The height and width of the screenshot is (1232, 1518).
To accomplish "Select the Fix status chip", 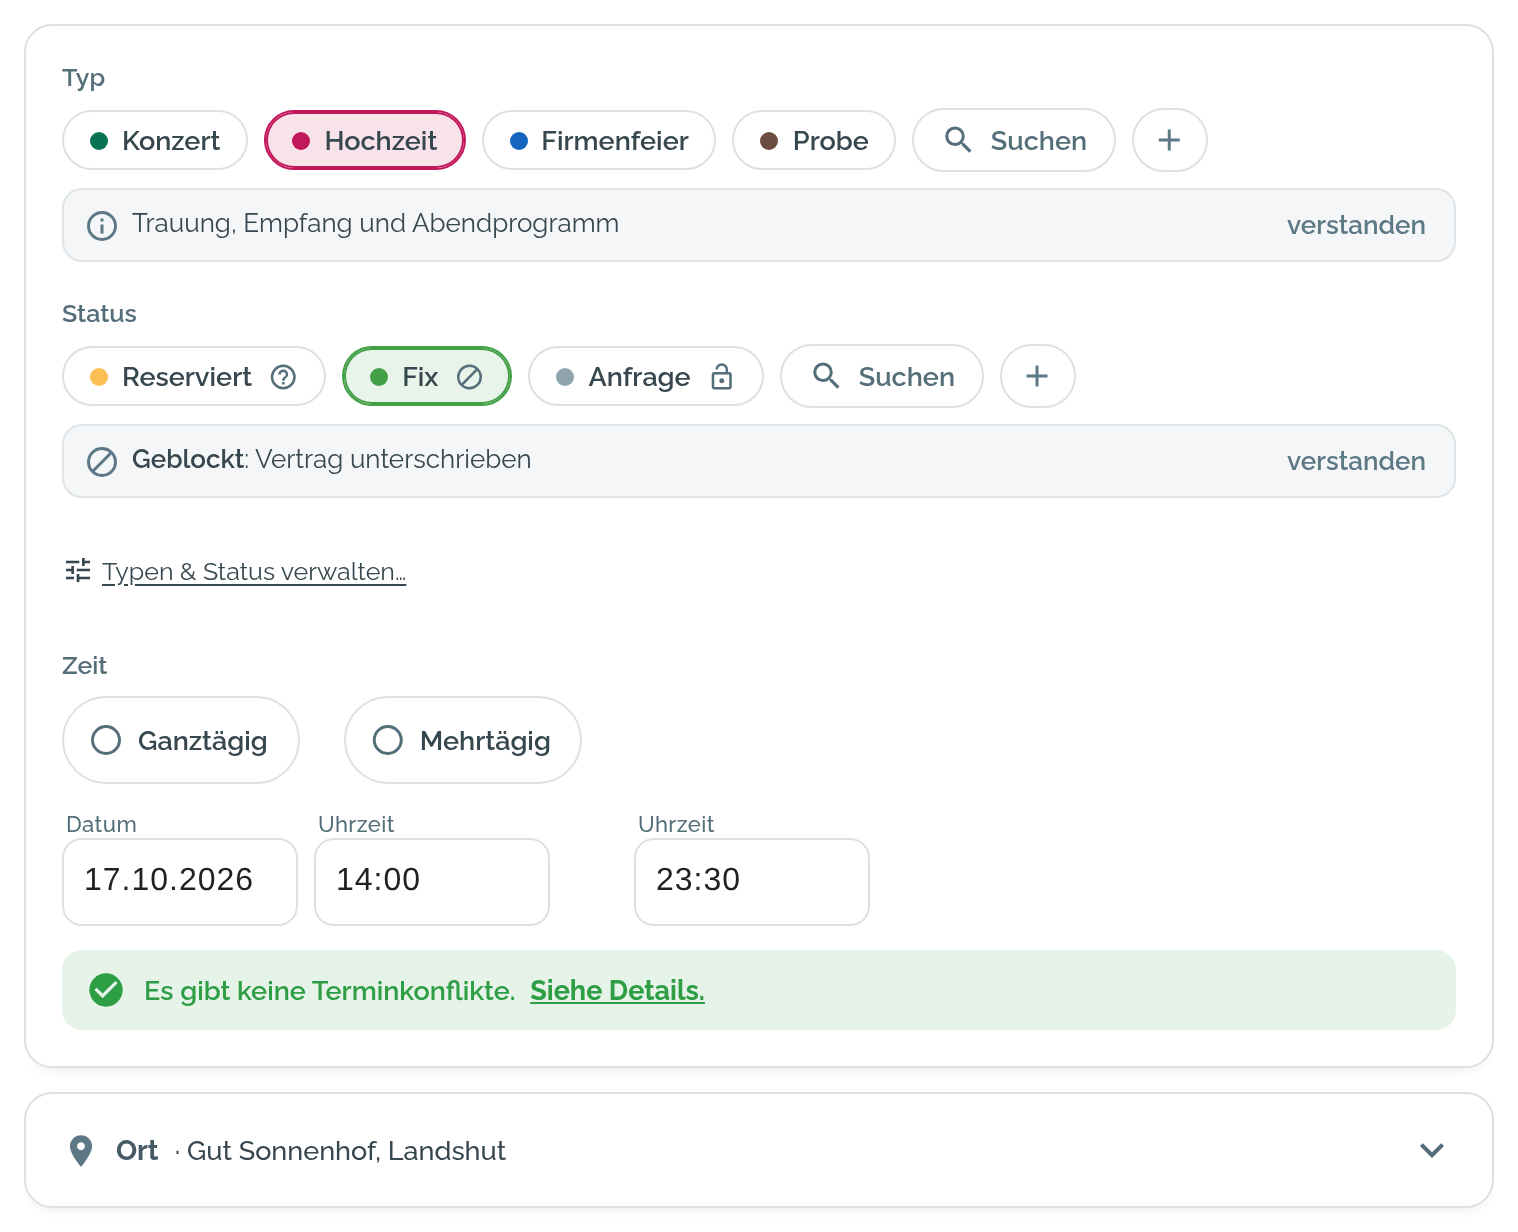I will tap(427, 376).
